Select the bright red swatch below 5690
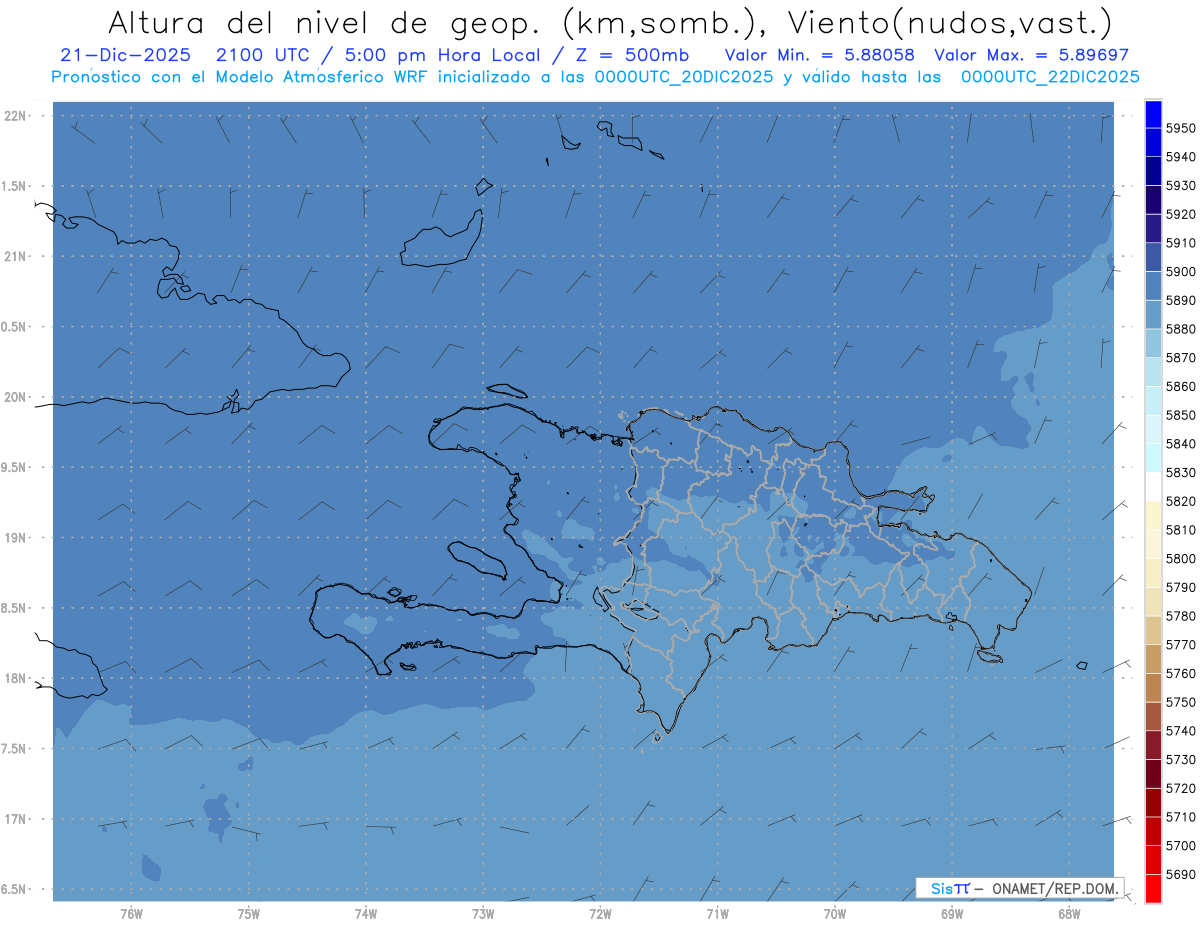Viewport: 1200px width, 927px height. tap(1153, 888)
